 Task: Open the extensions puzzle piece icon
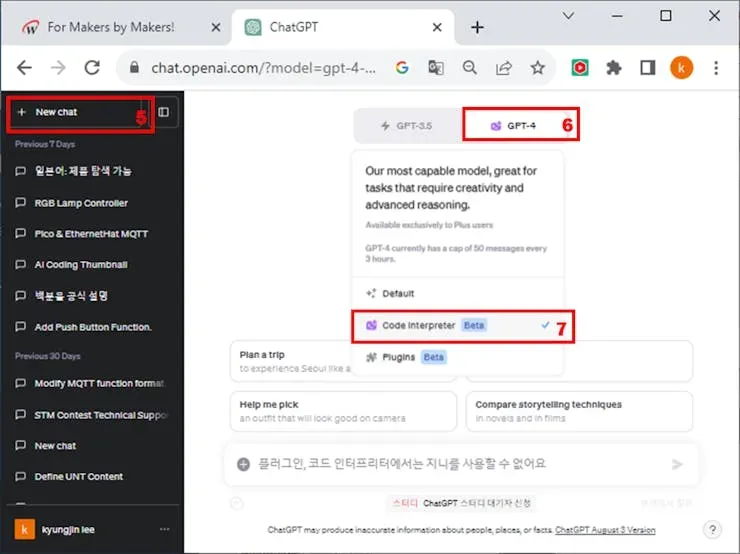(x=614, y=68)
